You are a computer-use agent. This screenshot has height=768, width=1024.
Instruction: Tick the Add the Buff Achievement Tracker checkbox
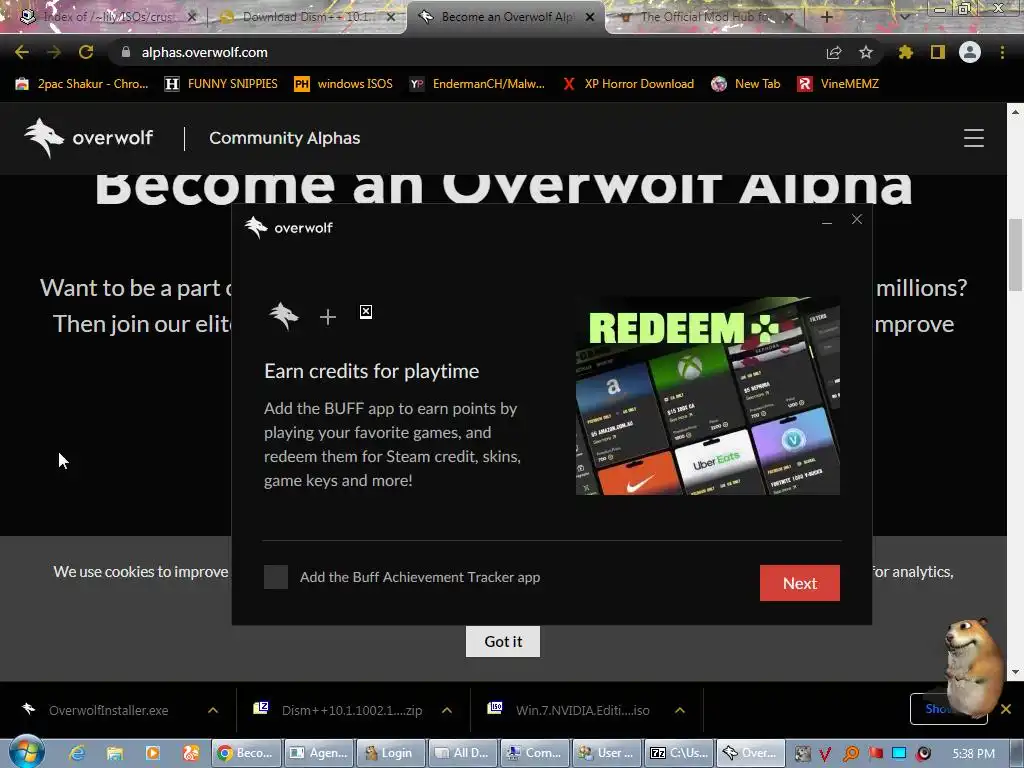pyautogui.click(x=276, y=577)
